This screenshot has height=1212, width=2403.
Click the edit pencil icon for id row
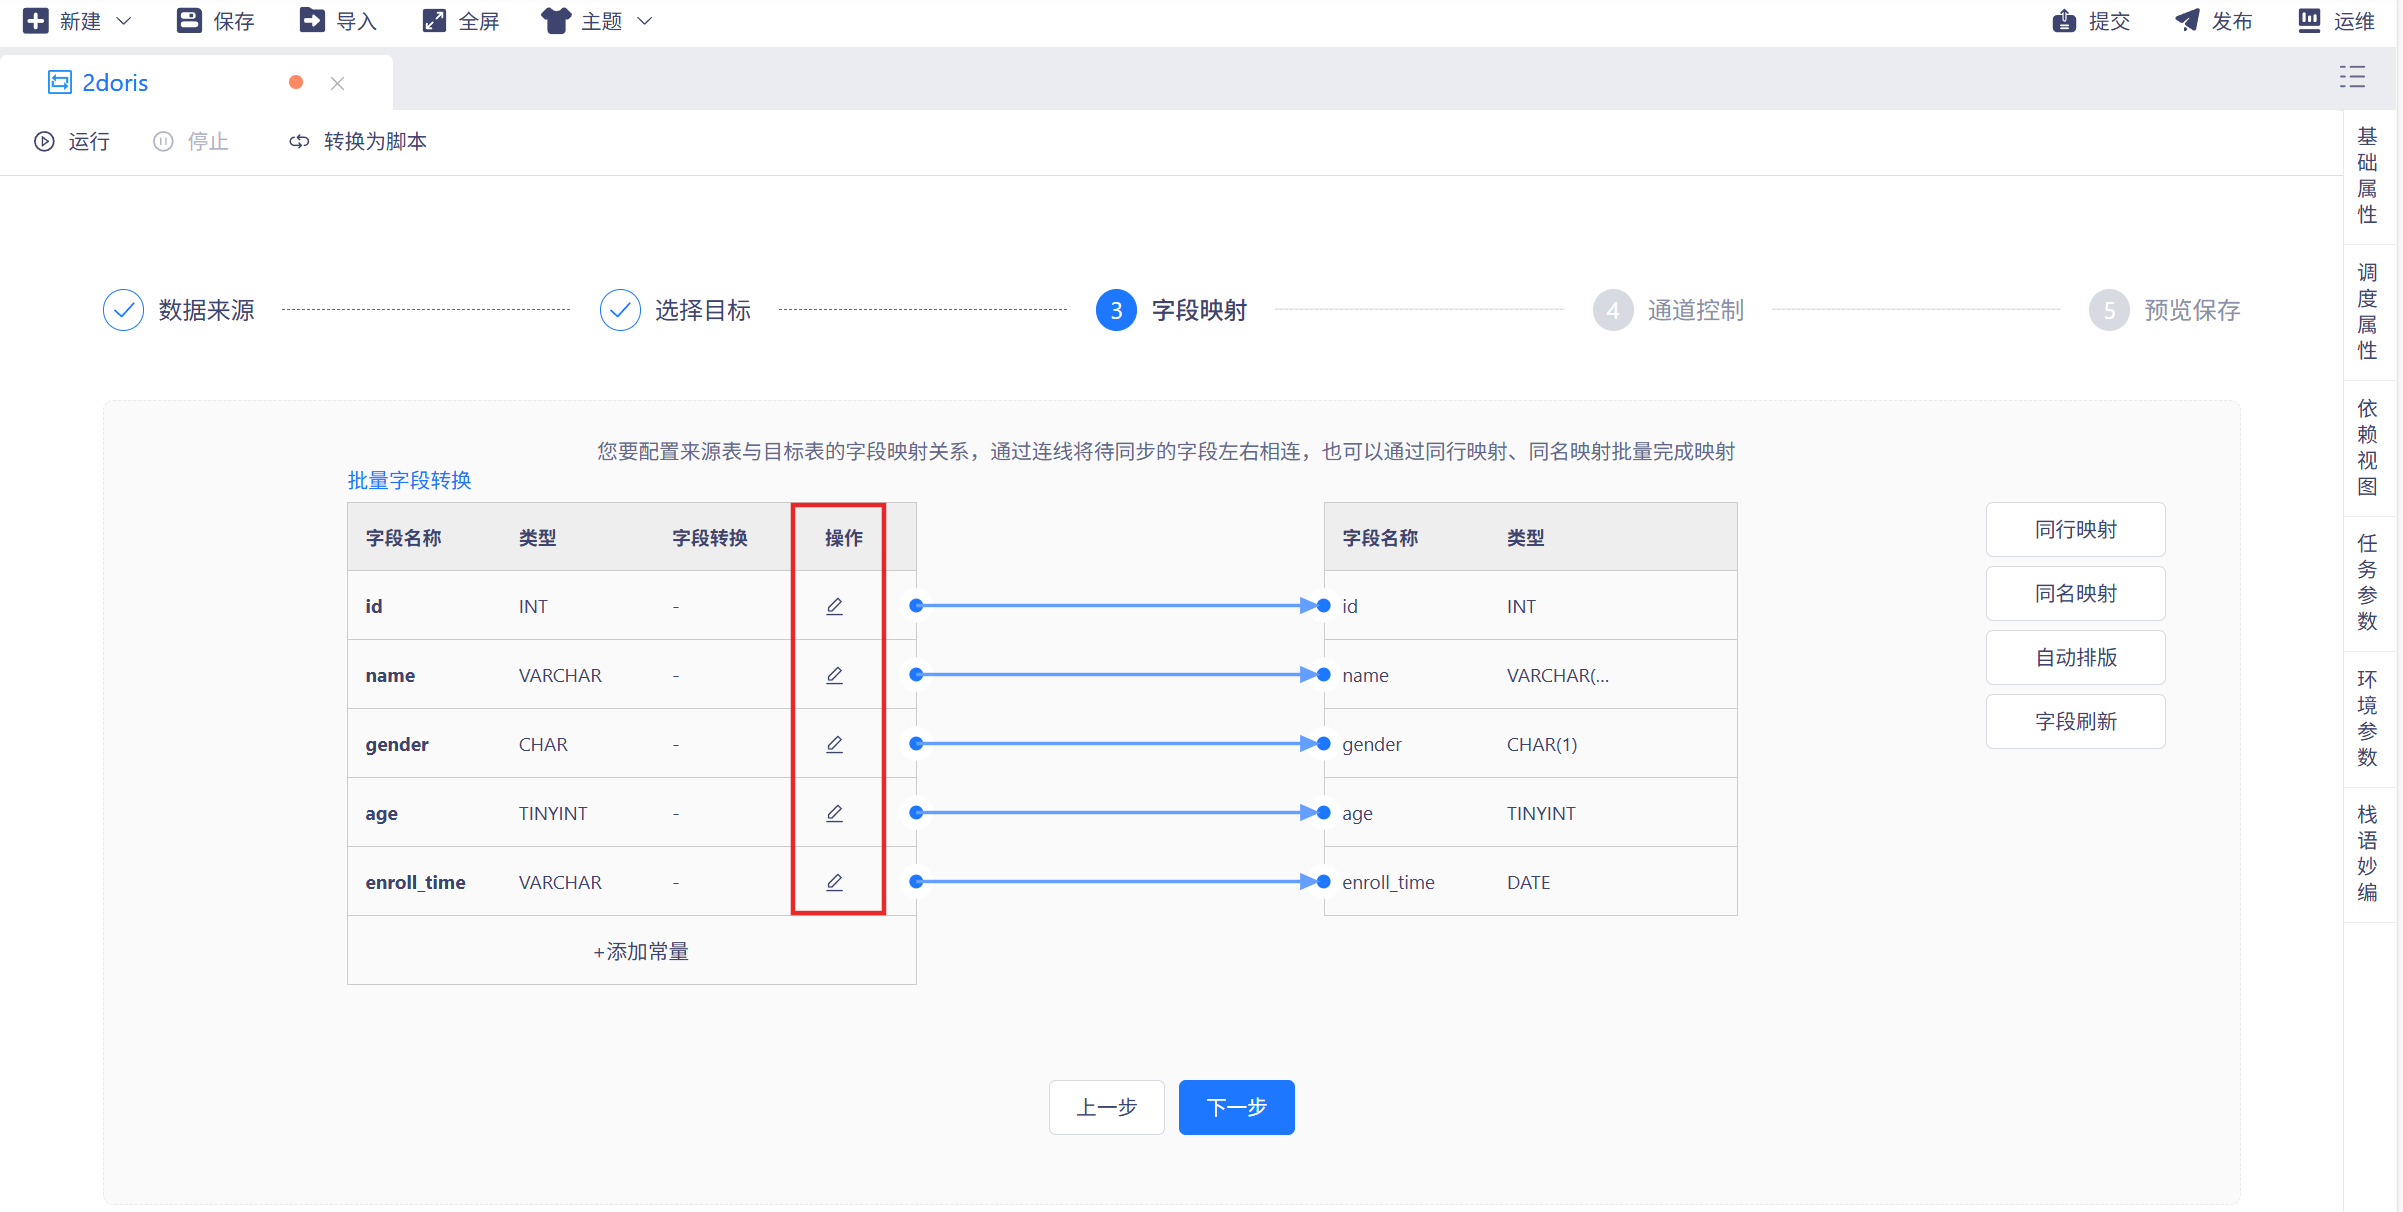click(834, 606)
